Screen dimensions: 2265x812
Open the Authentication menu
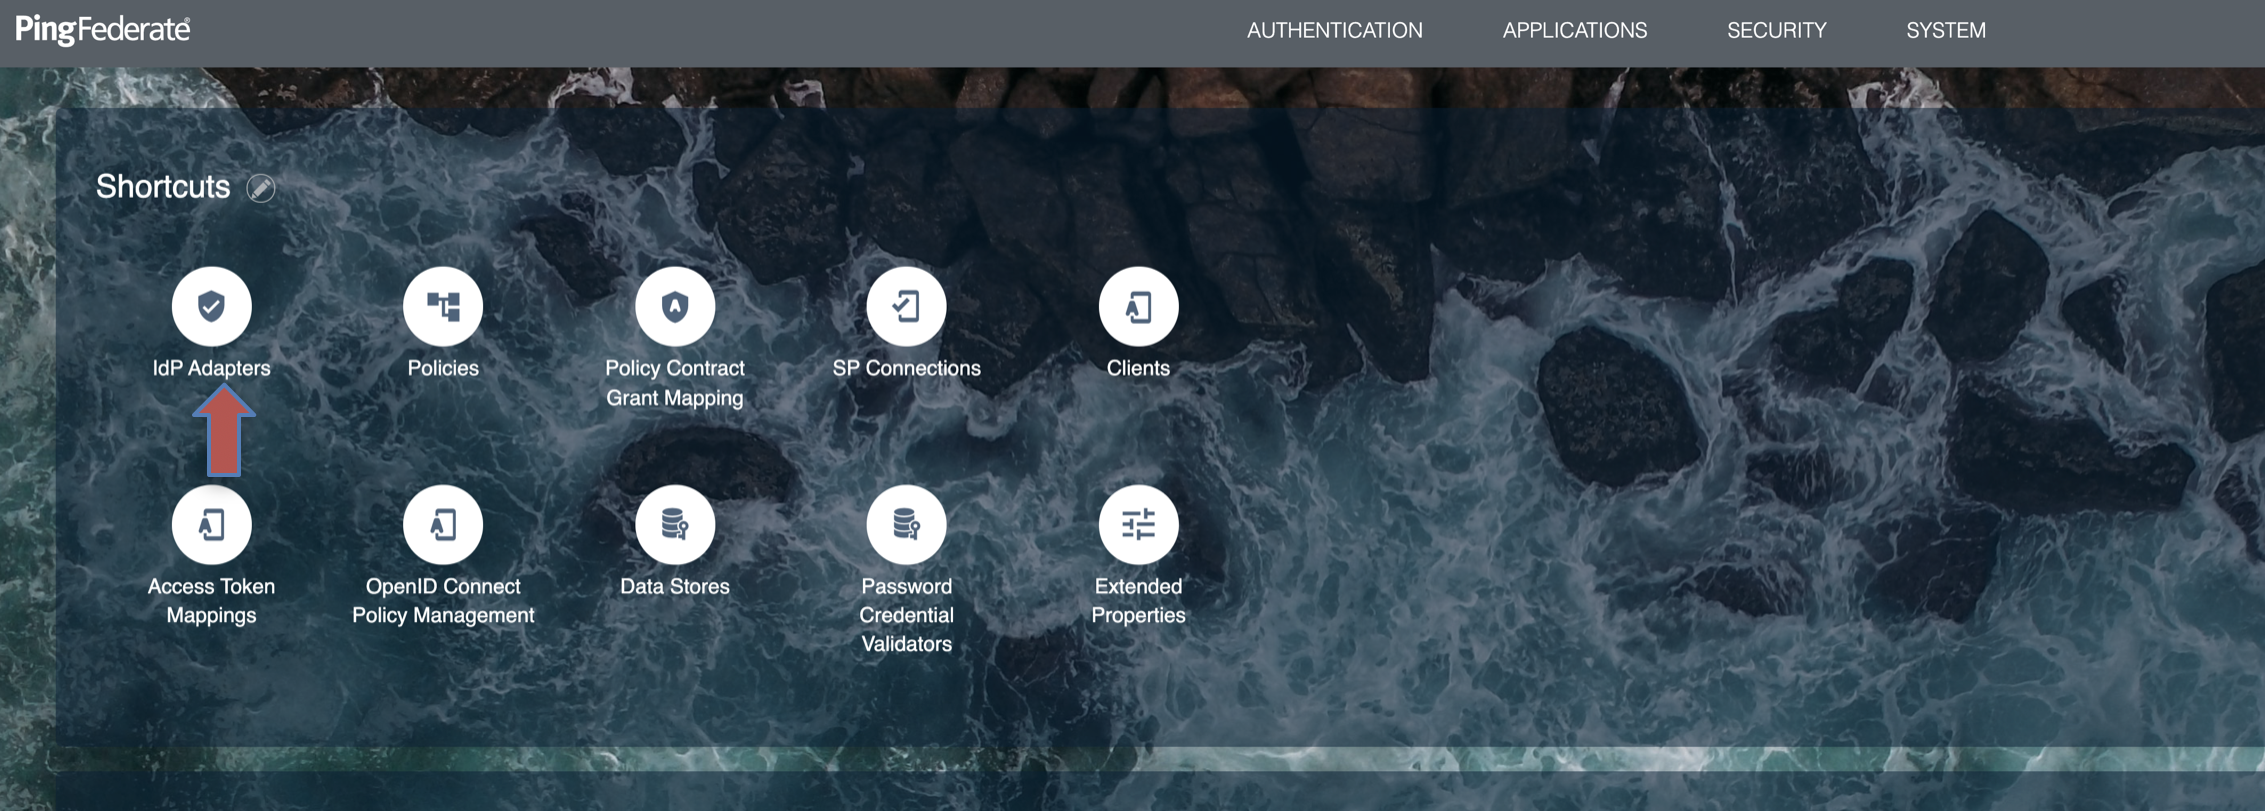[x=1334, y=31]
